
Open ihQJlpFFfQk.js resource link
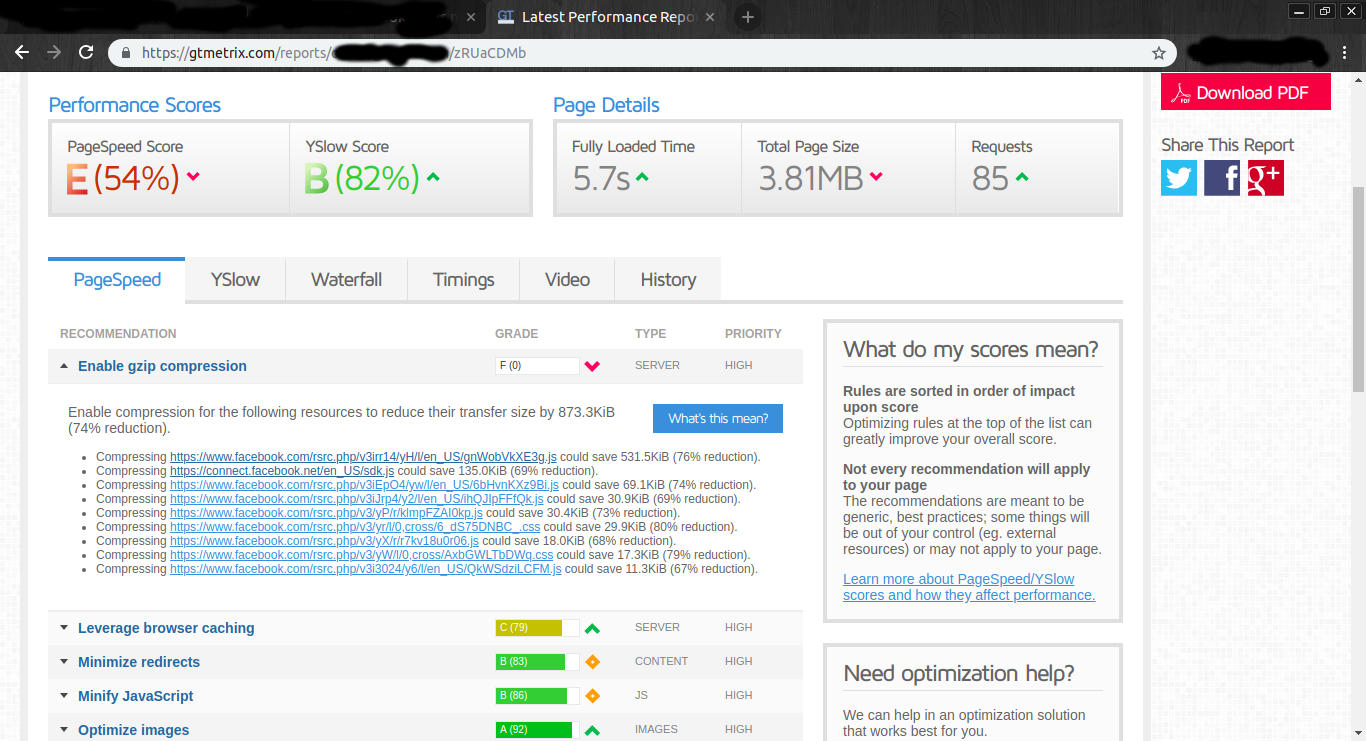pos(357,499)
